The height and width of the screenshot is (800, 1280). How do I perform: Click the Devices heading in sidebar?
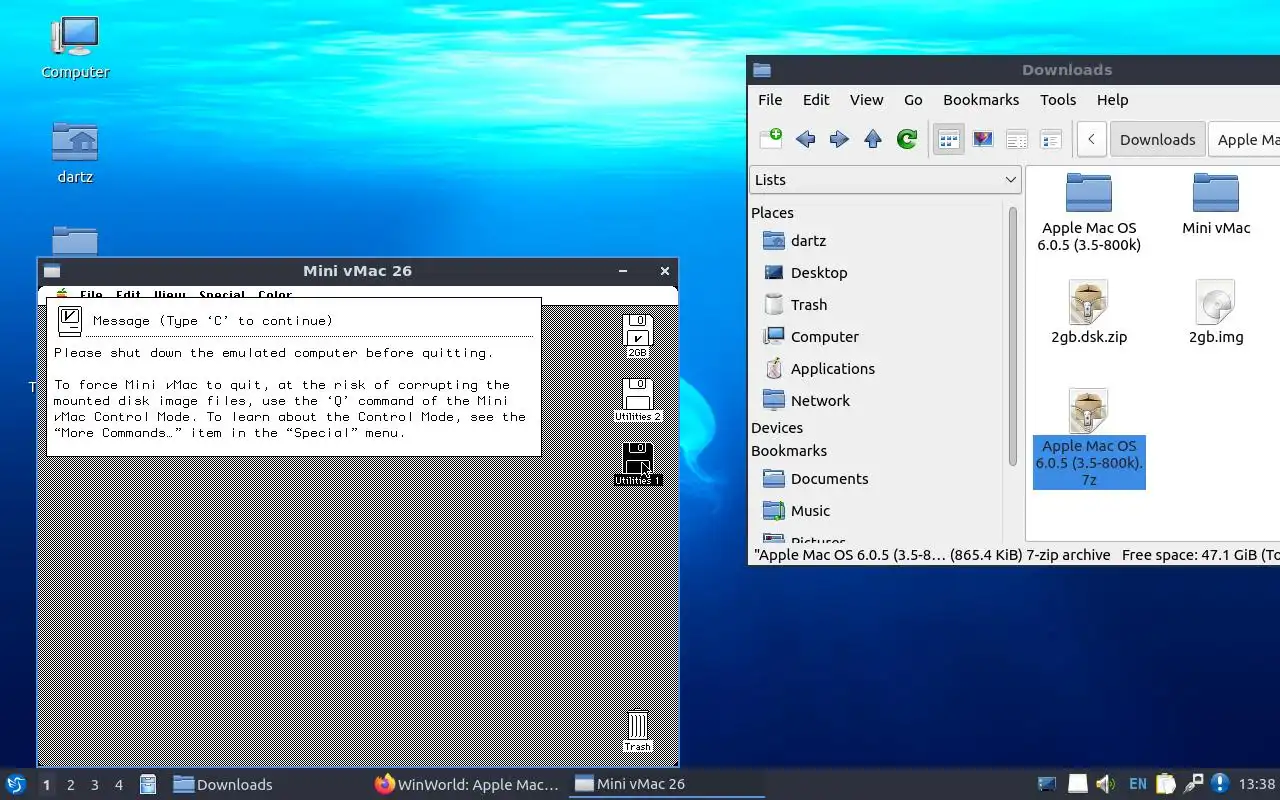[x=777, y=427]
